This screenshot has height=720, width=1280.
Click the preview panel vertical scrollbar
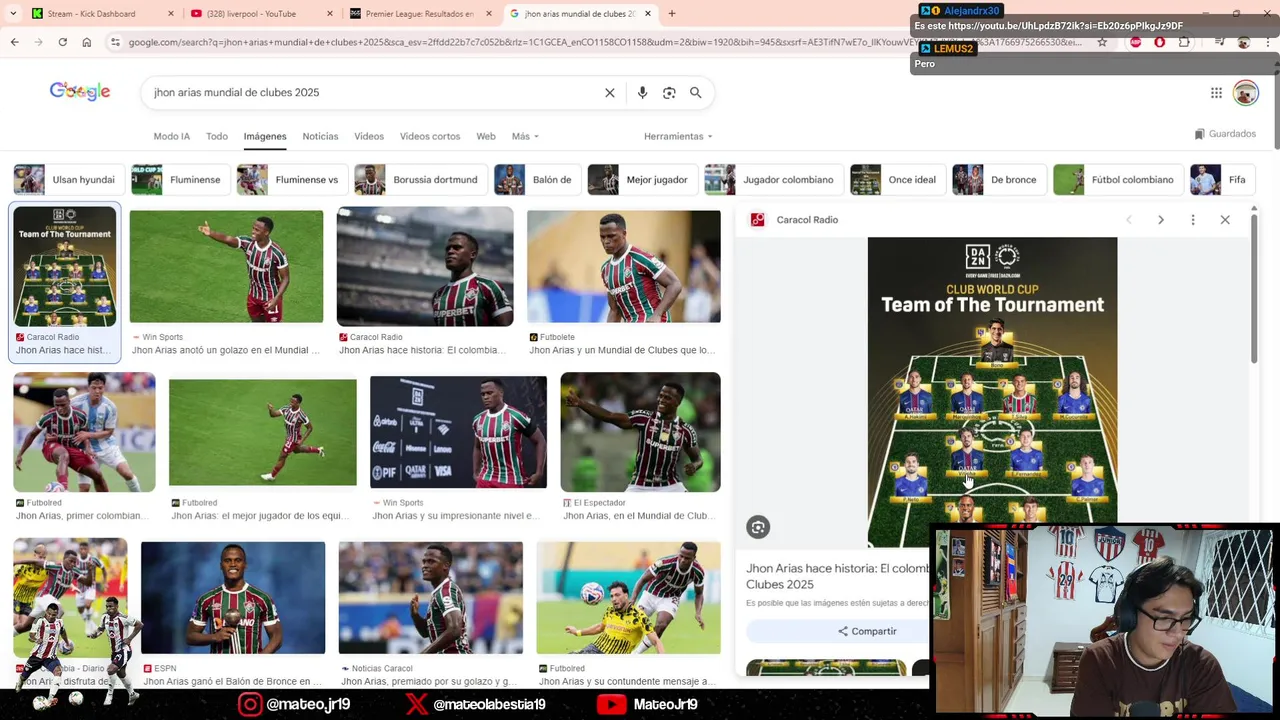(x=1253, y=290)
